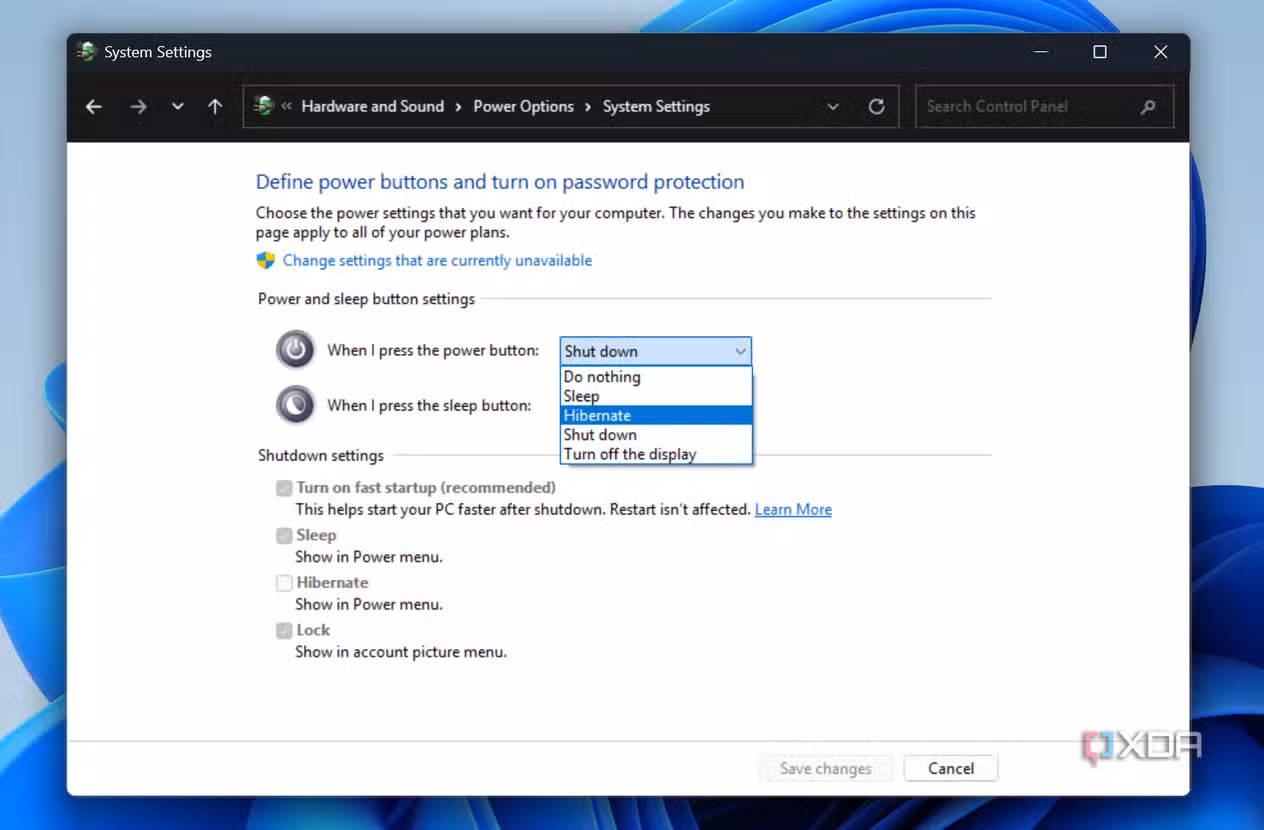
Task: Enable the Hibernate power menu checkbox
Action: (x=285, y=583)
